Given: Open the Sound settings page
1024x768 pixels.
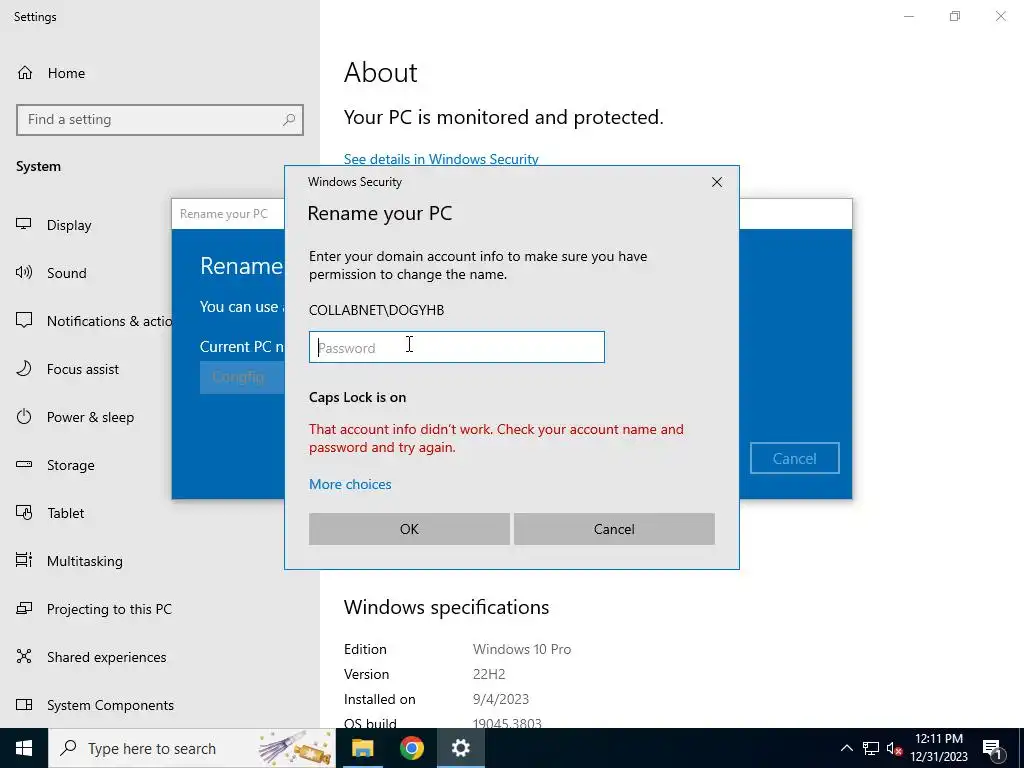Looking at the screenshot, I should [66, 273].
